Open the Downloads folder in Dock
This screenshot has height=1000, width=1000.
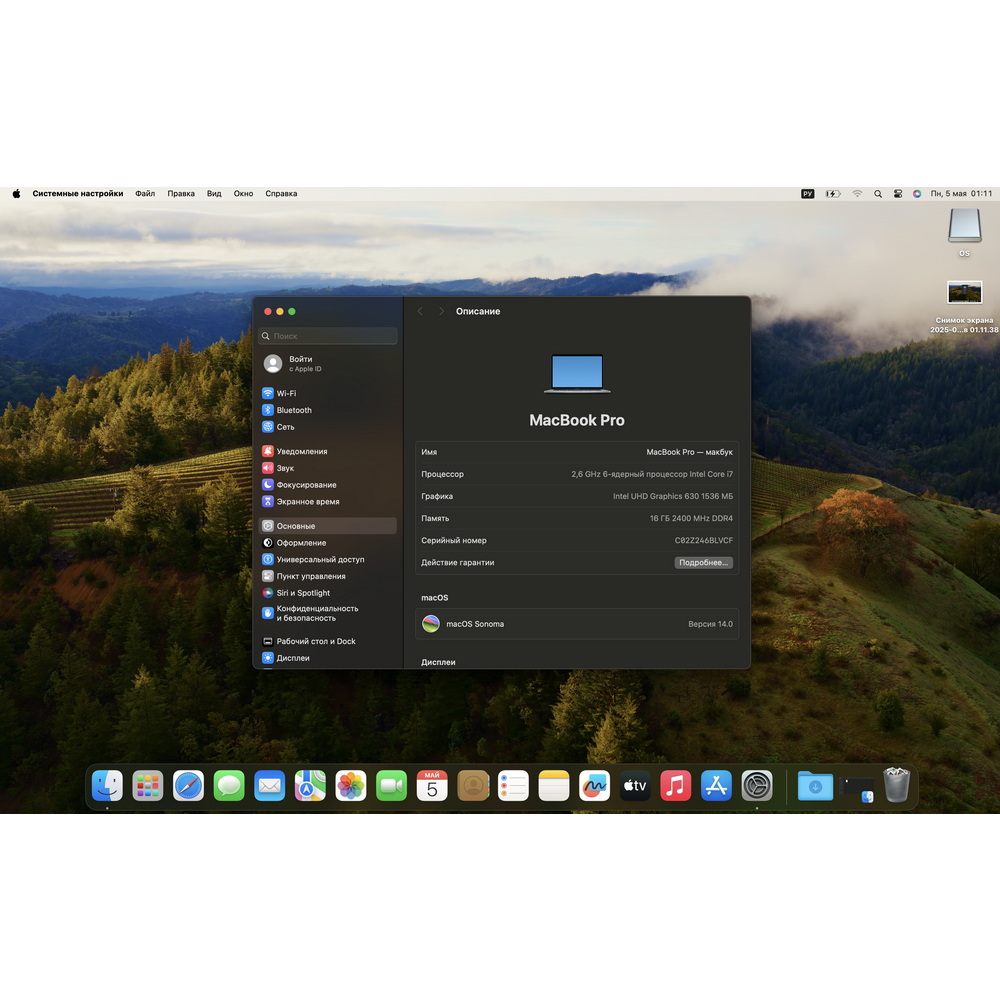(815, 786)
